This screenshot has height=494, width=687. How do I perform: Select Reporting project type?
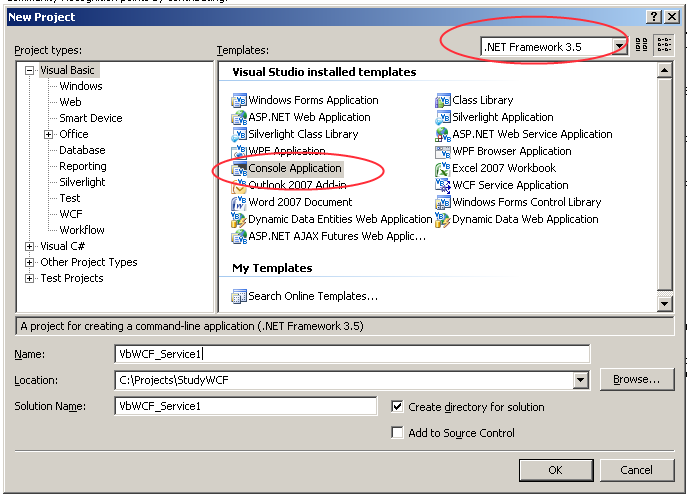click(x=83, y=166)
